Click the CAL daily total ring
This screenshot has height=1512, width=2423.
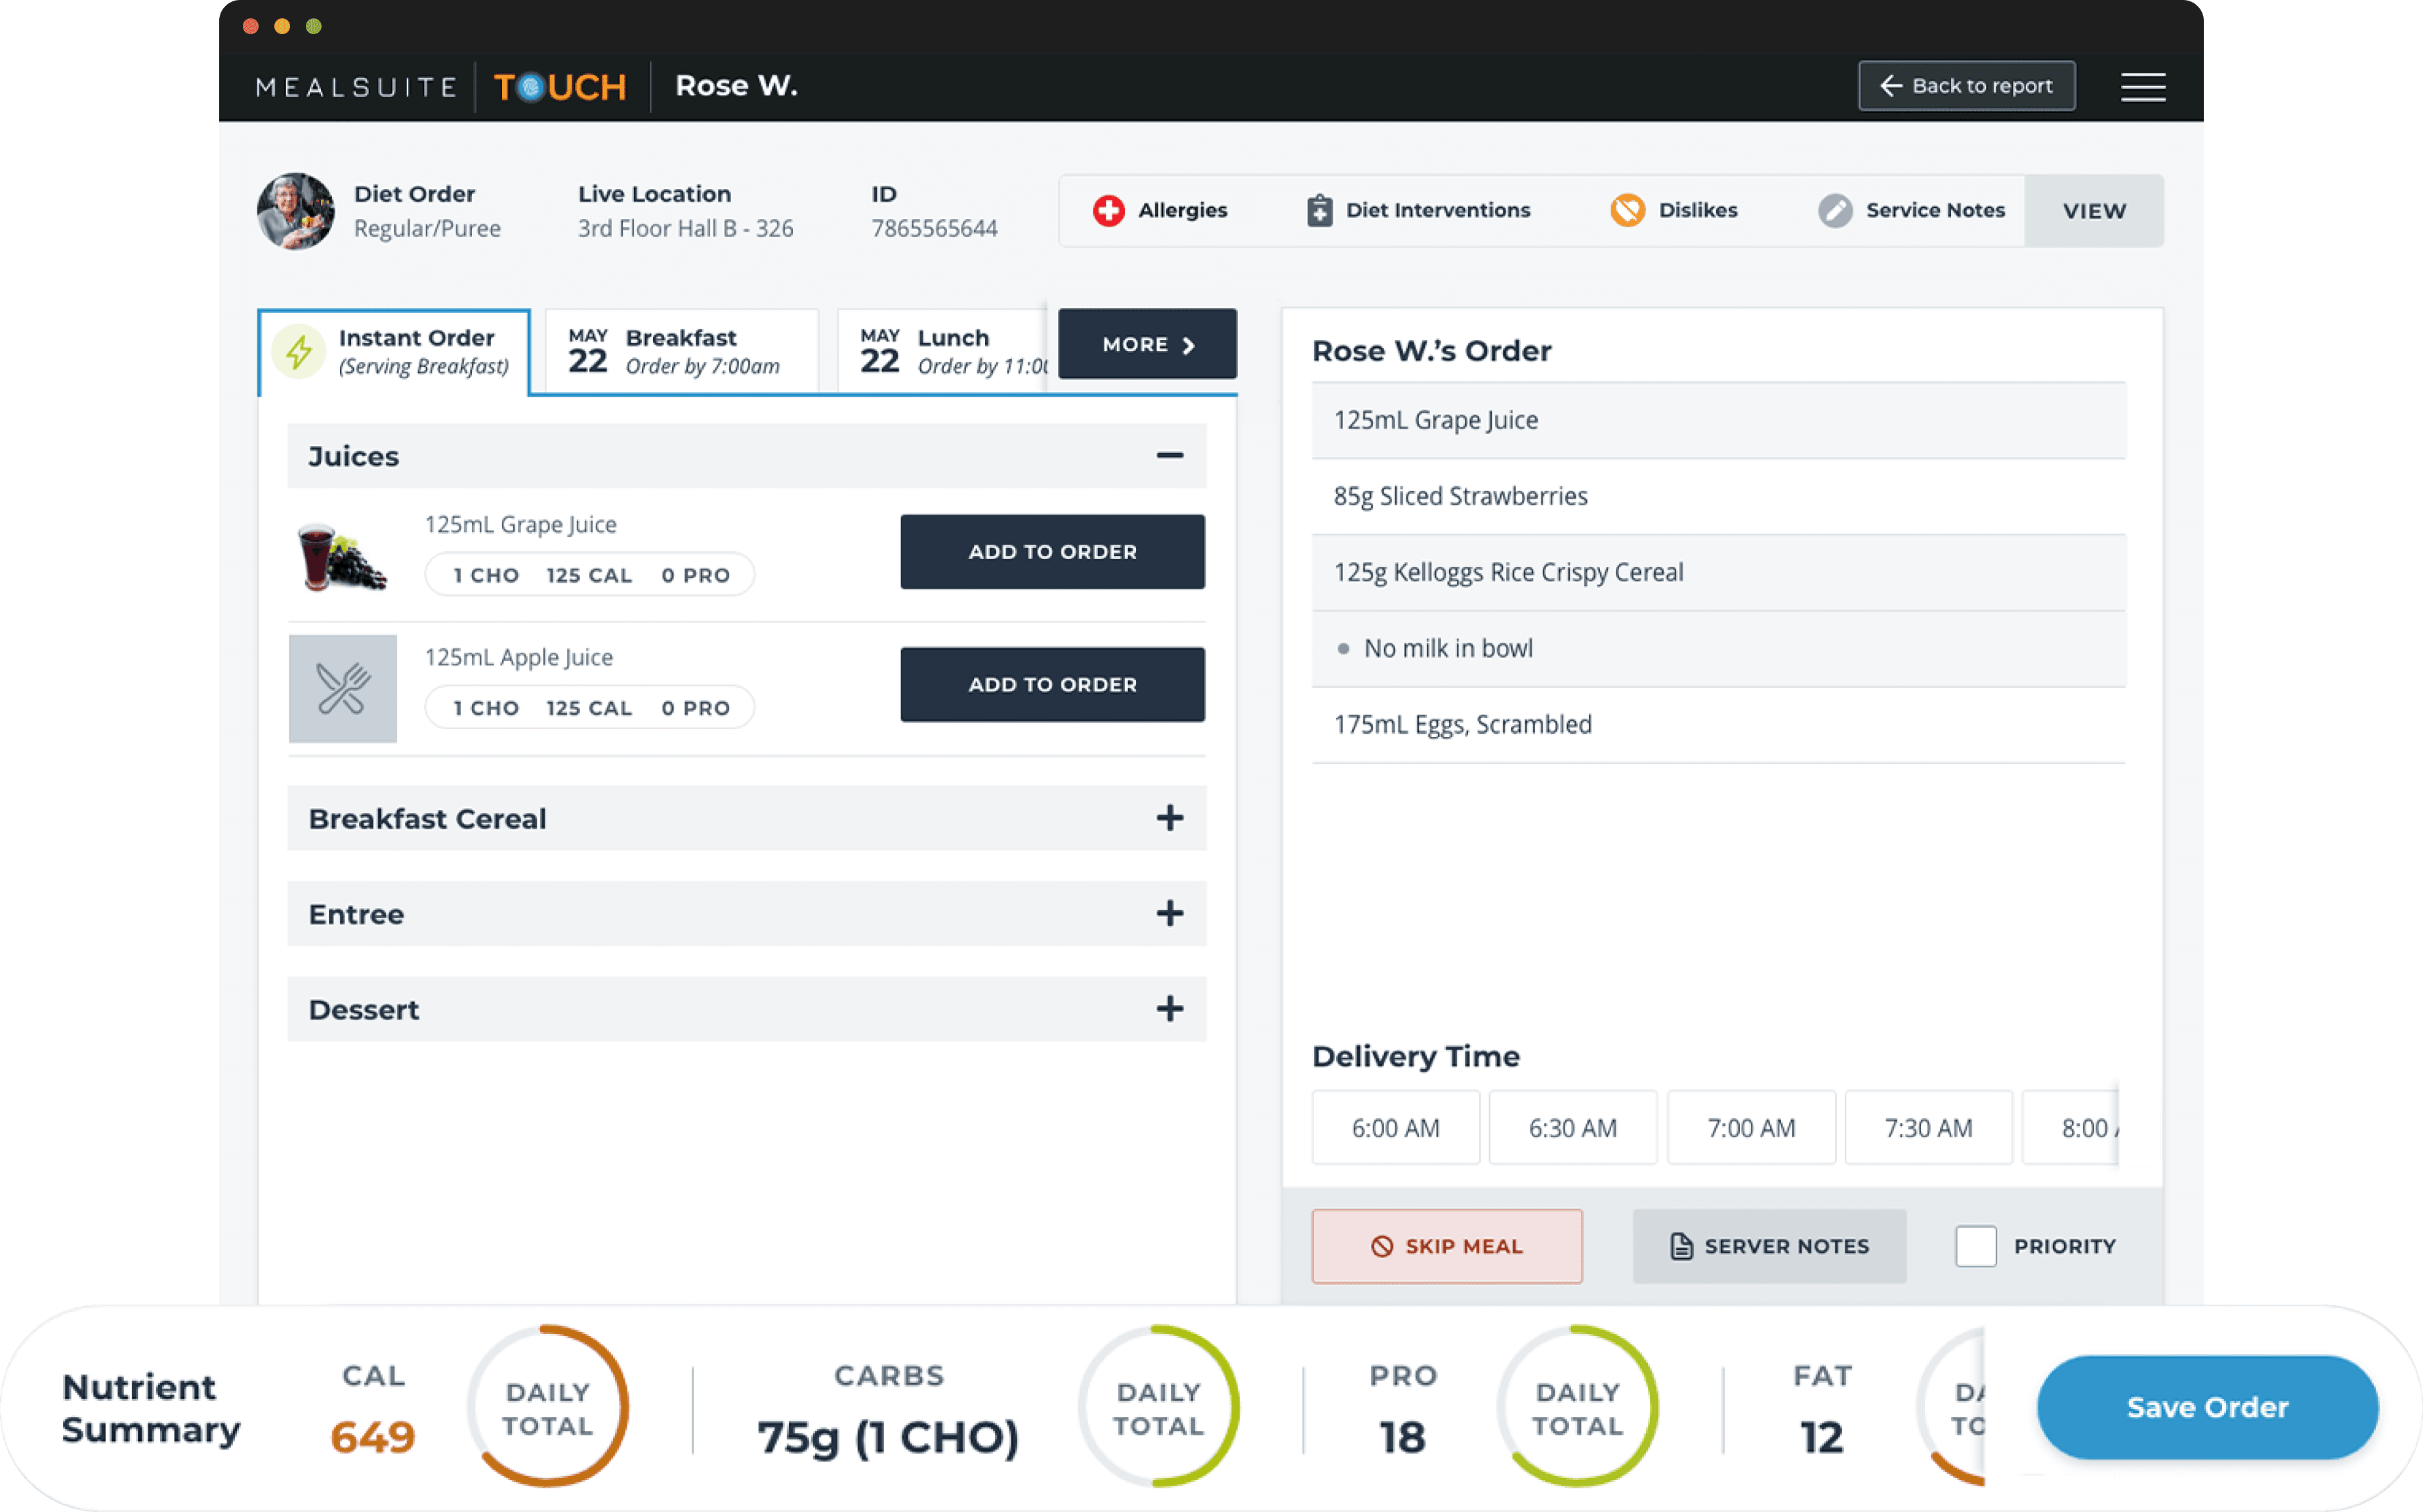(547, 1407)
